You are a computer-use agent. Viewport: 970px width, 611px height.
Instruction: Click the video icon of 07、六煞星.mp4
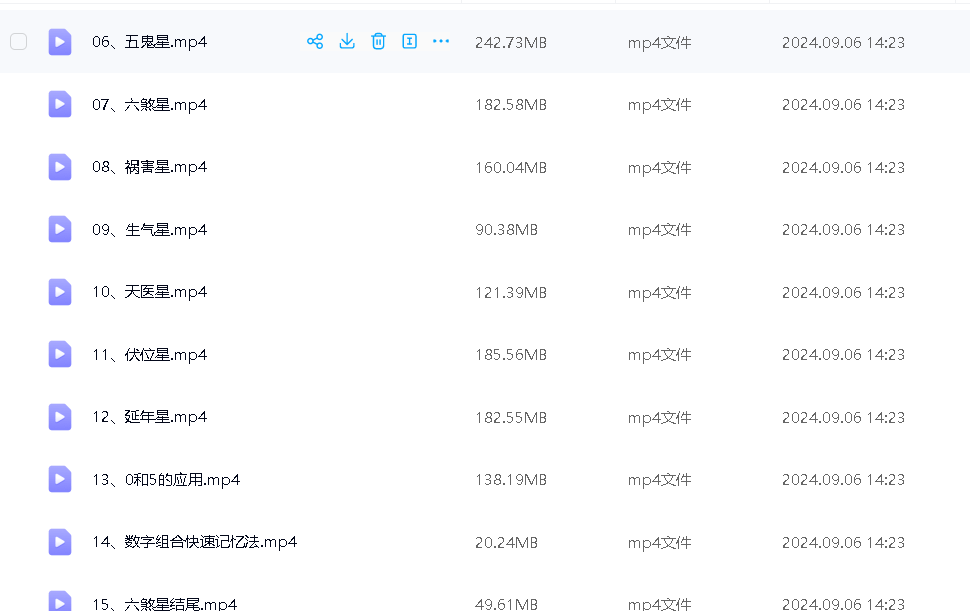(60, 104)
